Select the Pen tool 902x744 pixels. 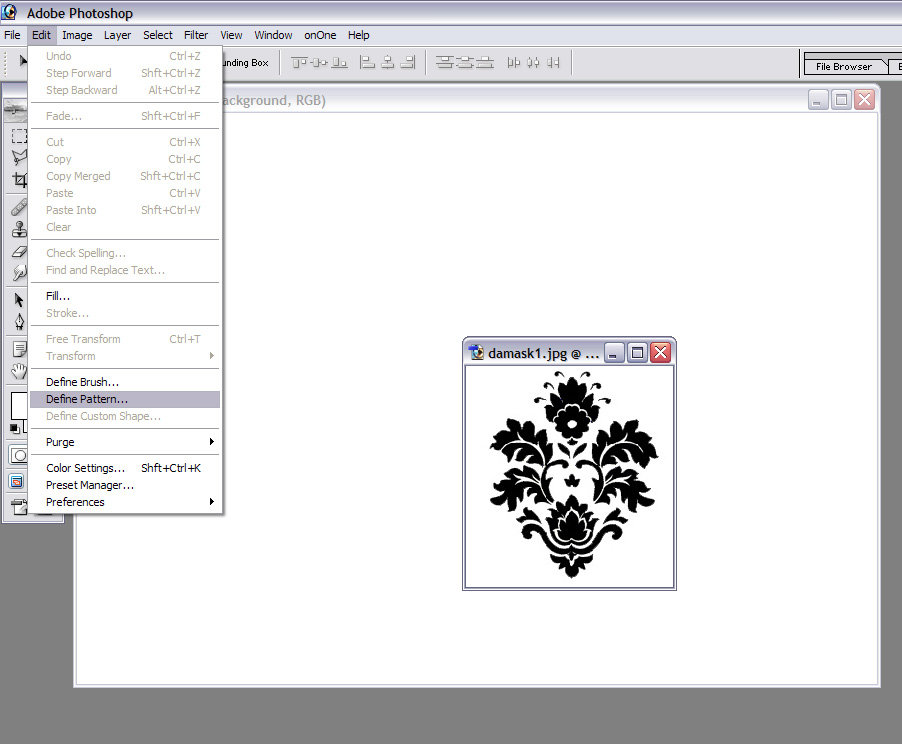[x=19, y=322]
